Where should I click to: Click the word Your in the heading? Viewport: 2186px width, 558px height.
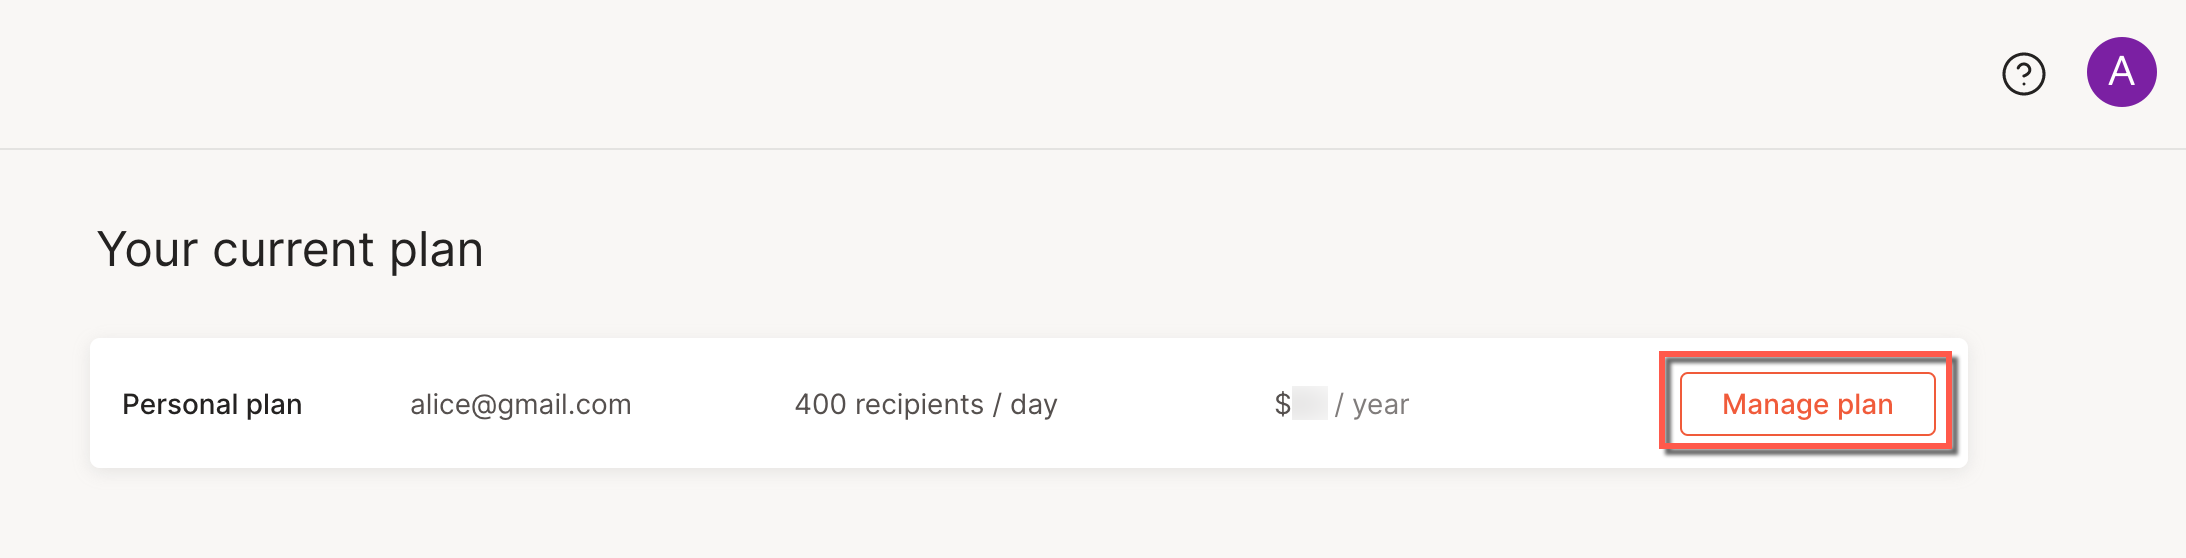(x=147, y=249)
